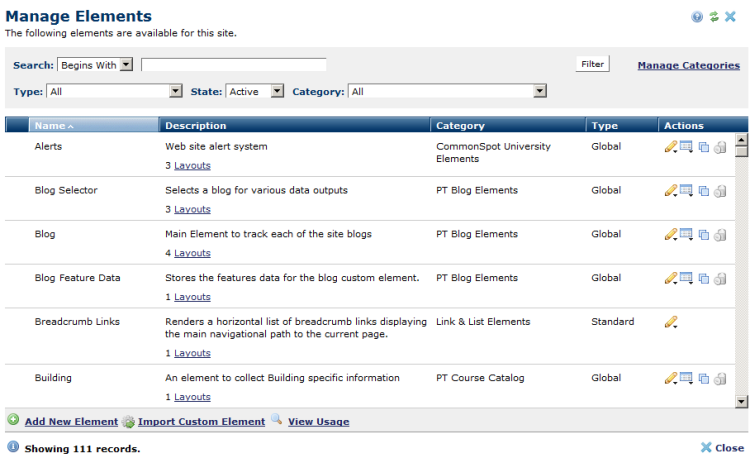750x458 pixels.
Task: Click the lock icon for Alerts element
Action: point(720,147)
